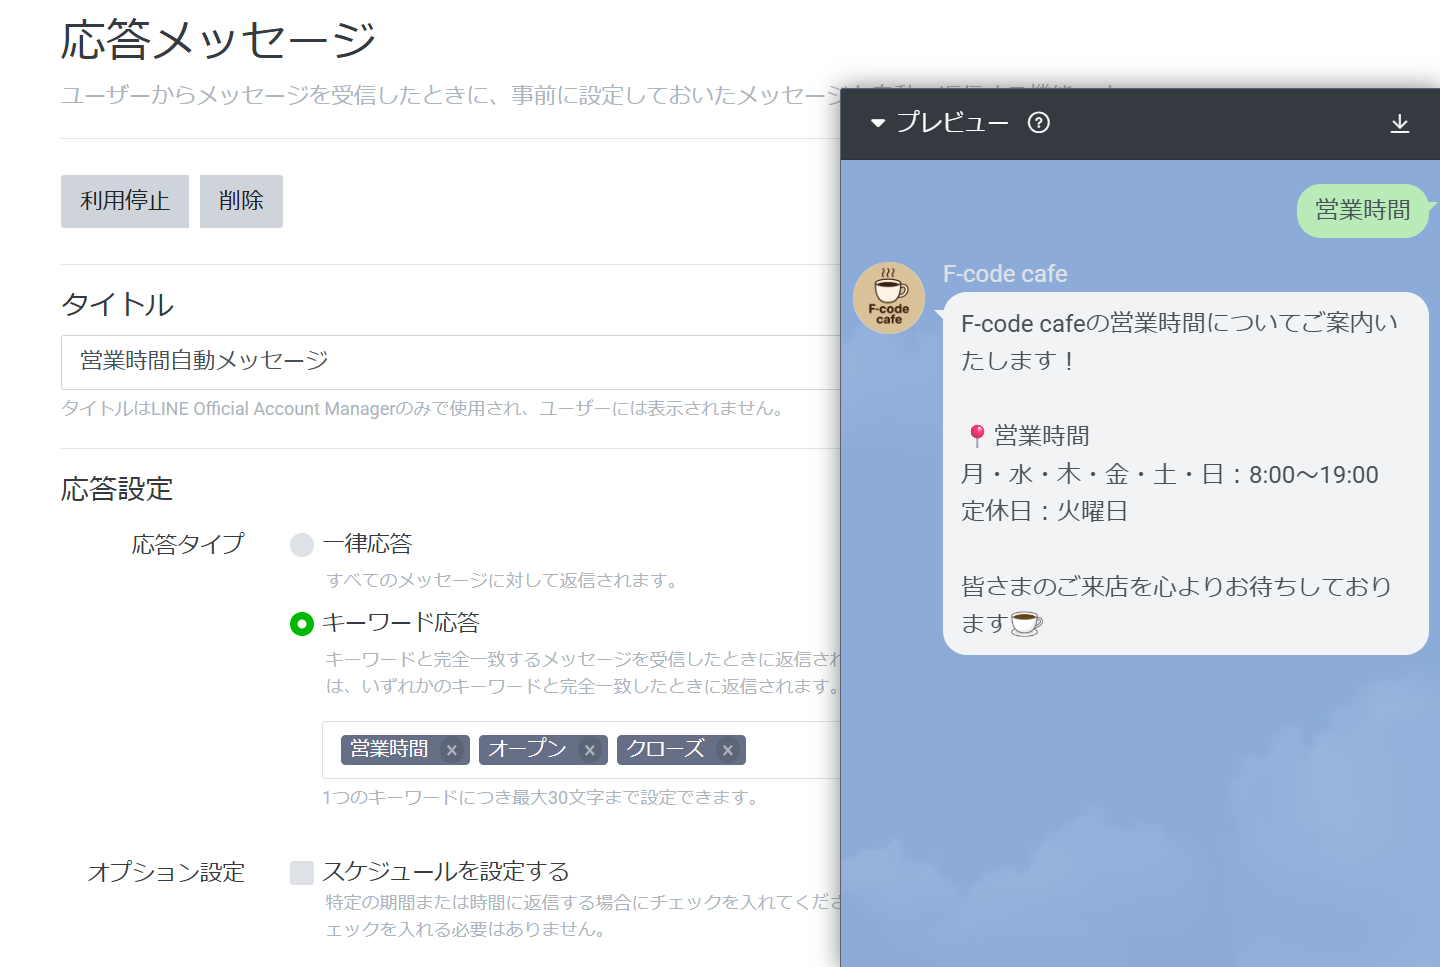
Task: Click inside the keyword entry box
Action: (790, 750)
